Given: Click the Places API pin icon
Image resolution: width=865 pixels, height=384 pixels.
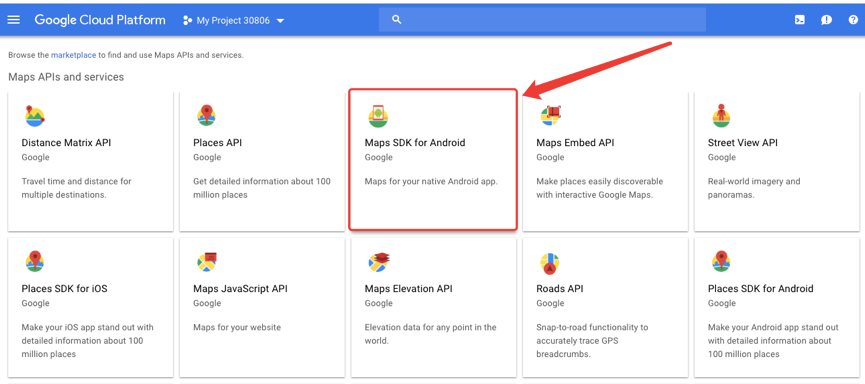Looking at the screenshot, I should (x=206, y=115).
